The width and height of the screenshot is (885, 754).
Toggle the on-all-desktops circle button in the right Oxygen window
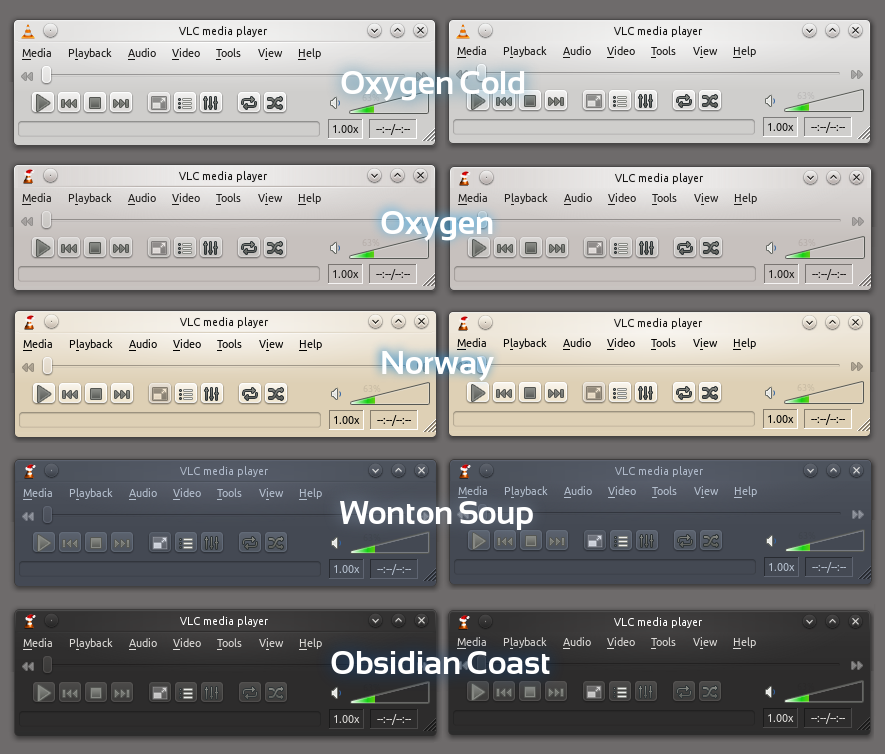pos(487,178)
